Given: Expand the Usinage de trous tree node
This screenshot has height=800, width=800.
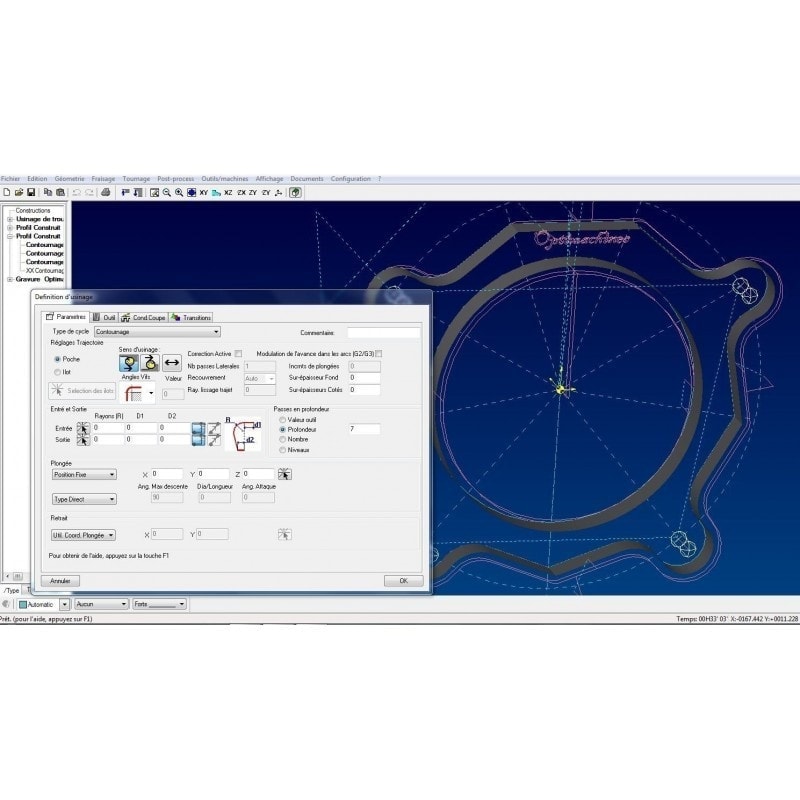Looking at the screenshot, I should pos(10,219).
